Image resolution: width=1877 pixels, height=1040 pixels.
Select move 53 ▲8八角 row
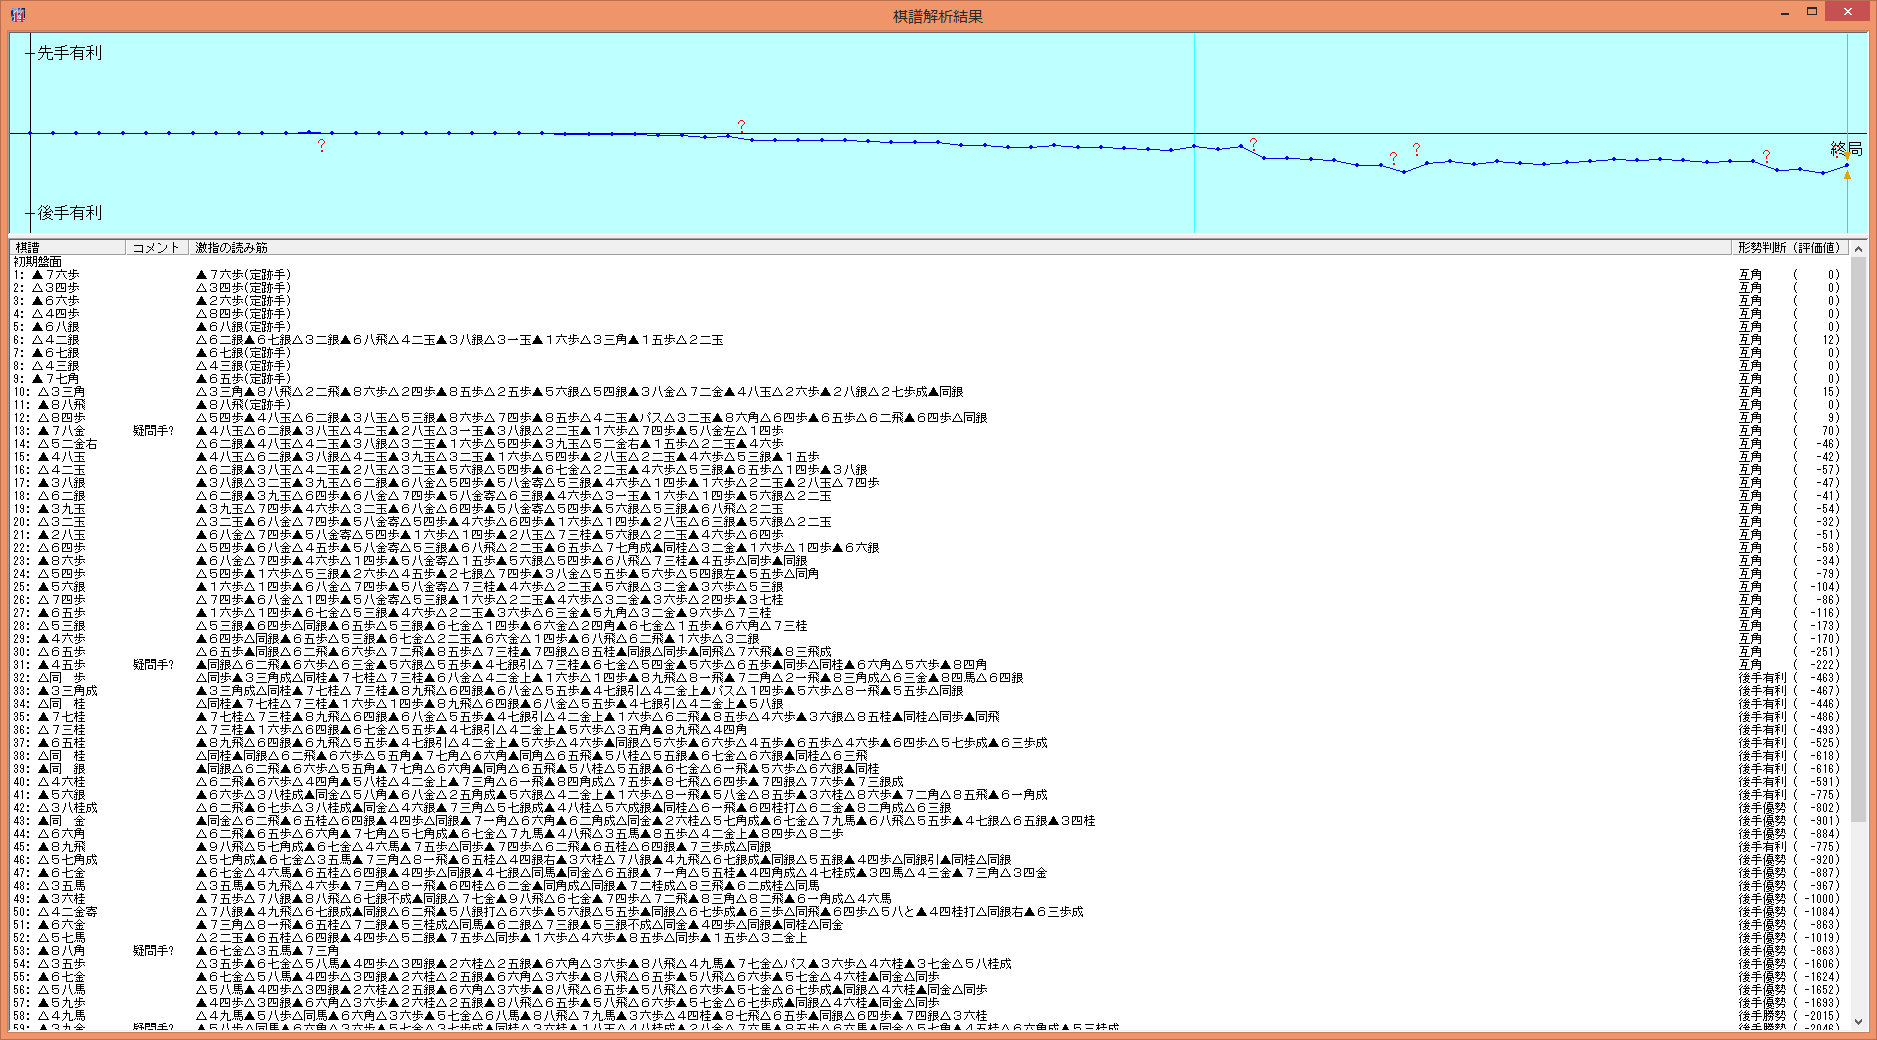coord(60,951)
